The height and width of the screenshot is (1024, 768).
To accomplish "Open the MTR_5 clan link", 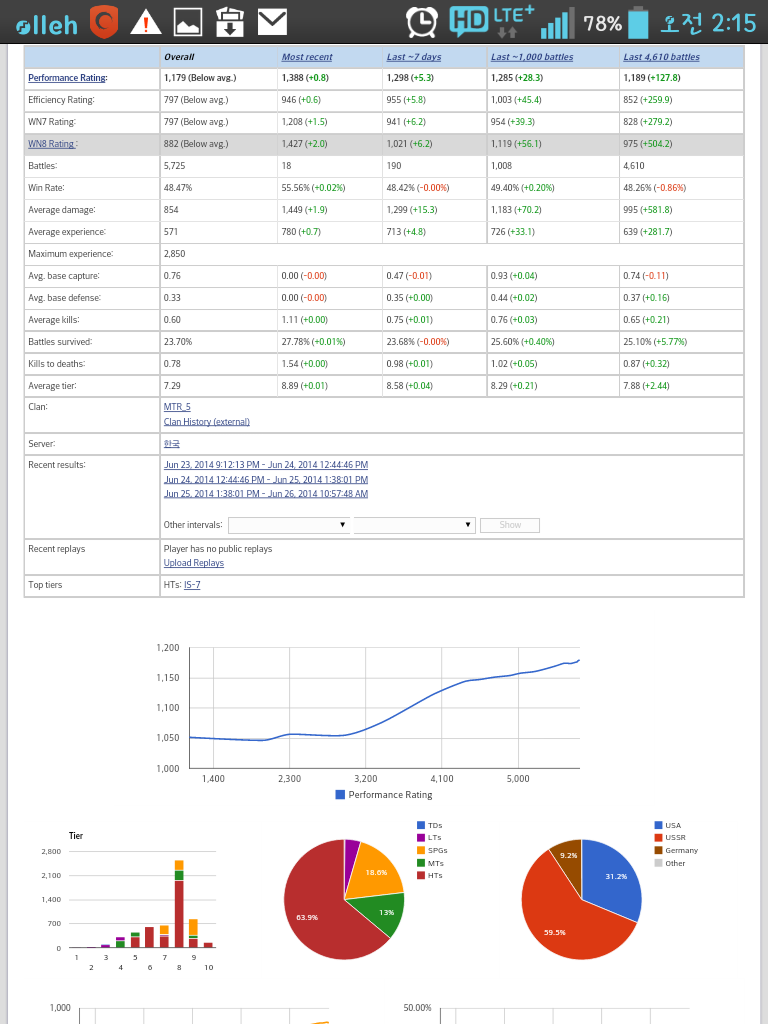I will (177, 407).
